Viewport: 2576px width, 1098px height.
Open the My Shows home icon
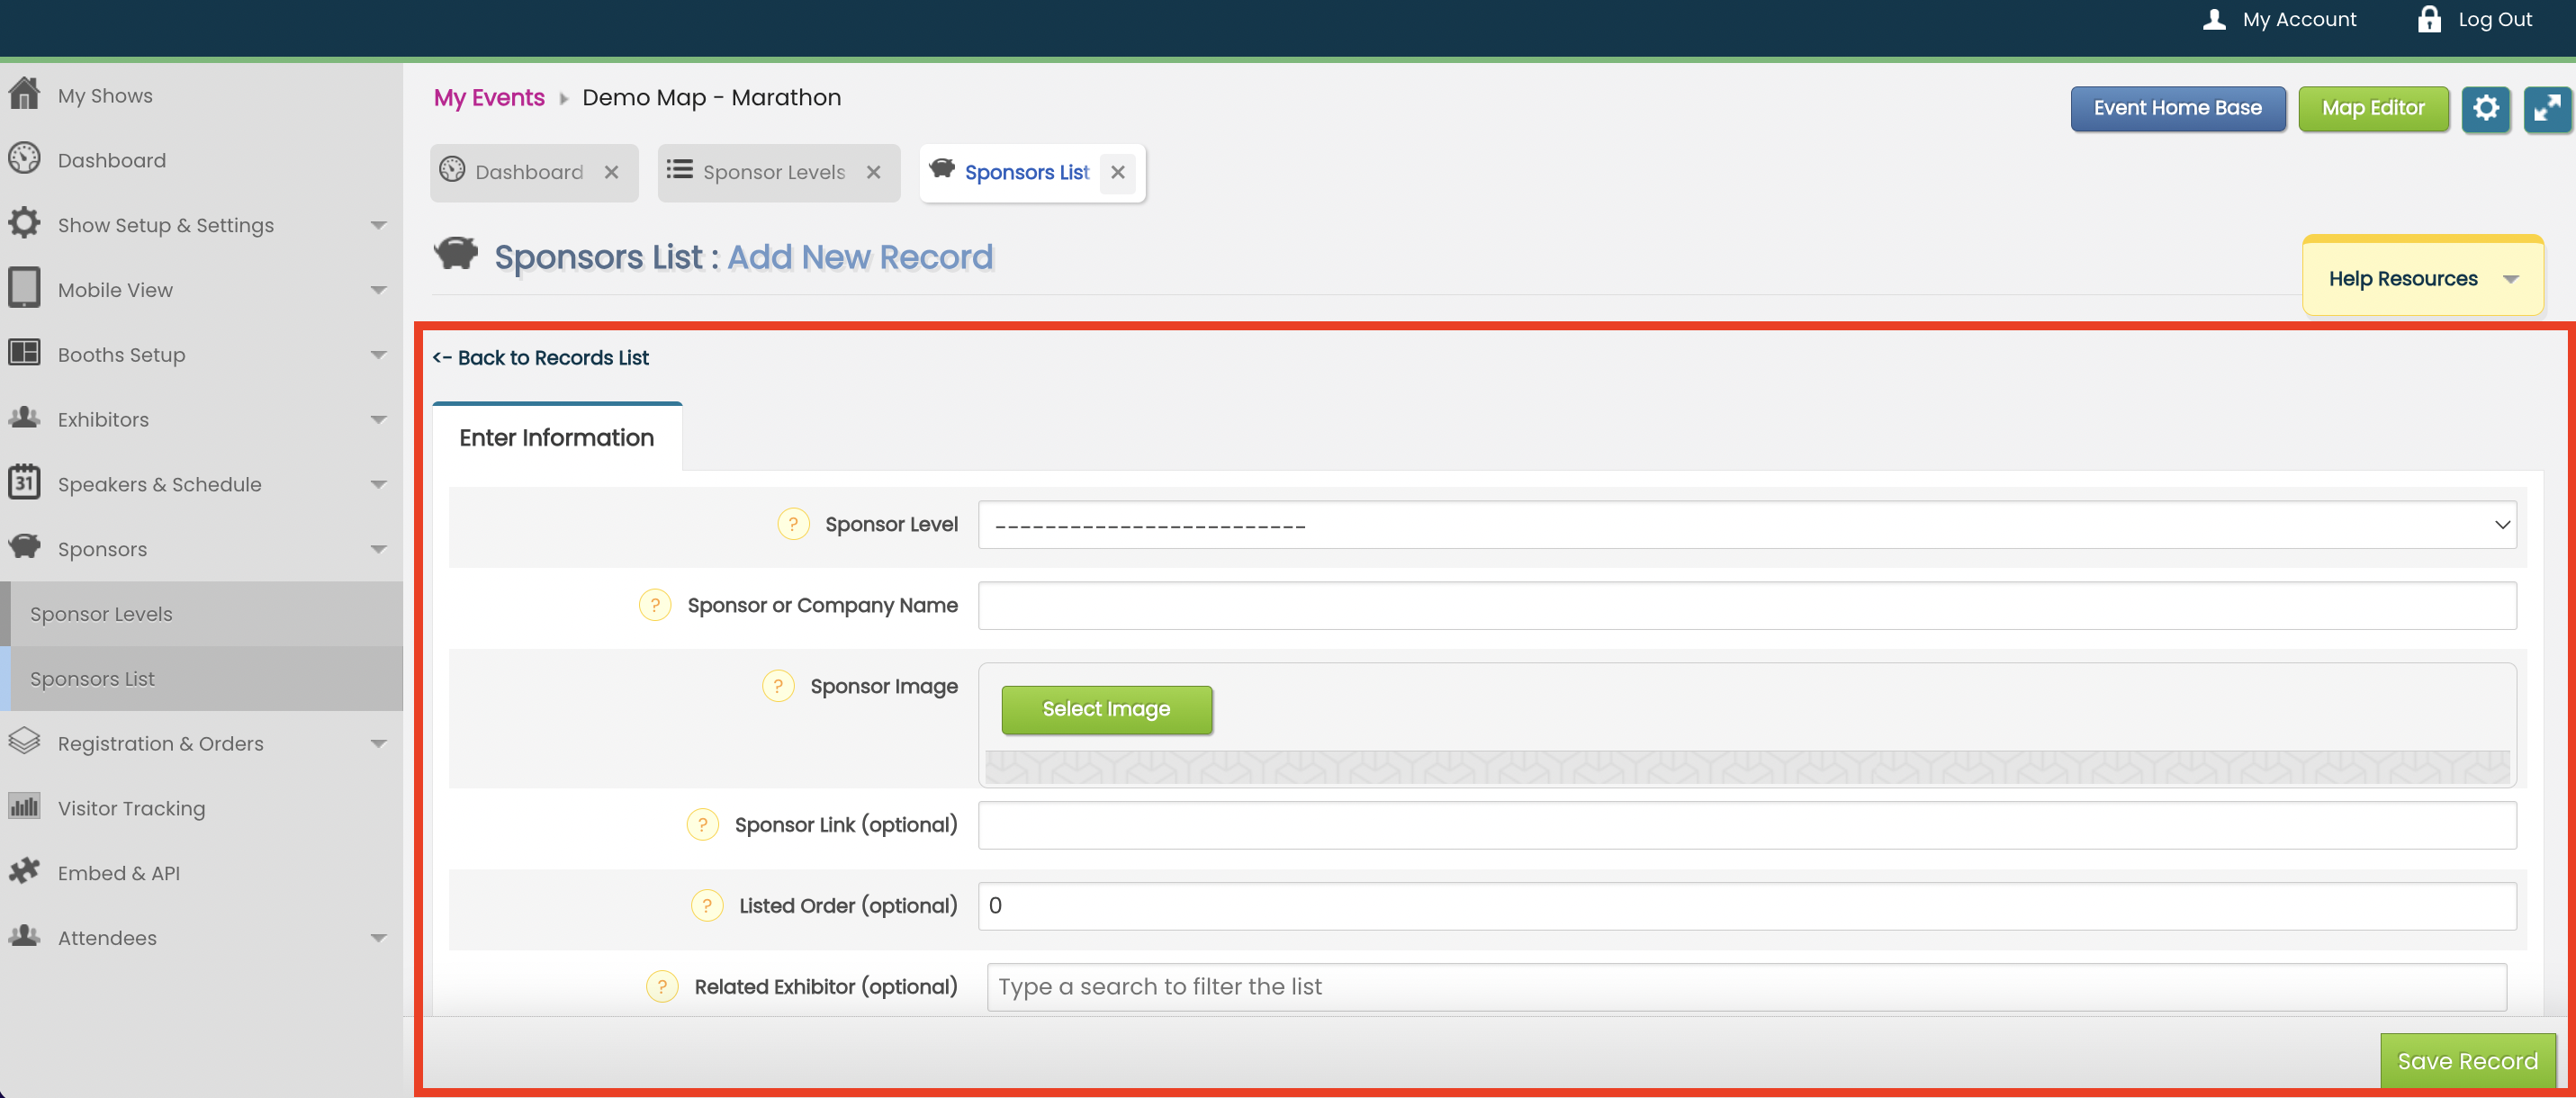24,94
